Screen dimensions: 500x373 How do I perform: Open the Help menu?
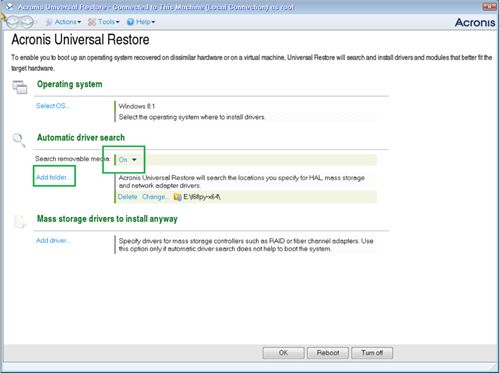pyautogui.click(x=141, y=22)
